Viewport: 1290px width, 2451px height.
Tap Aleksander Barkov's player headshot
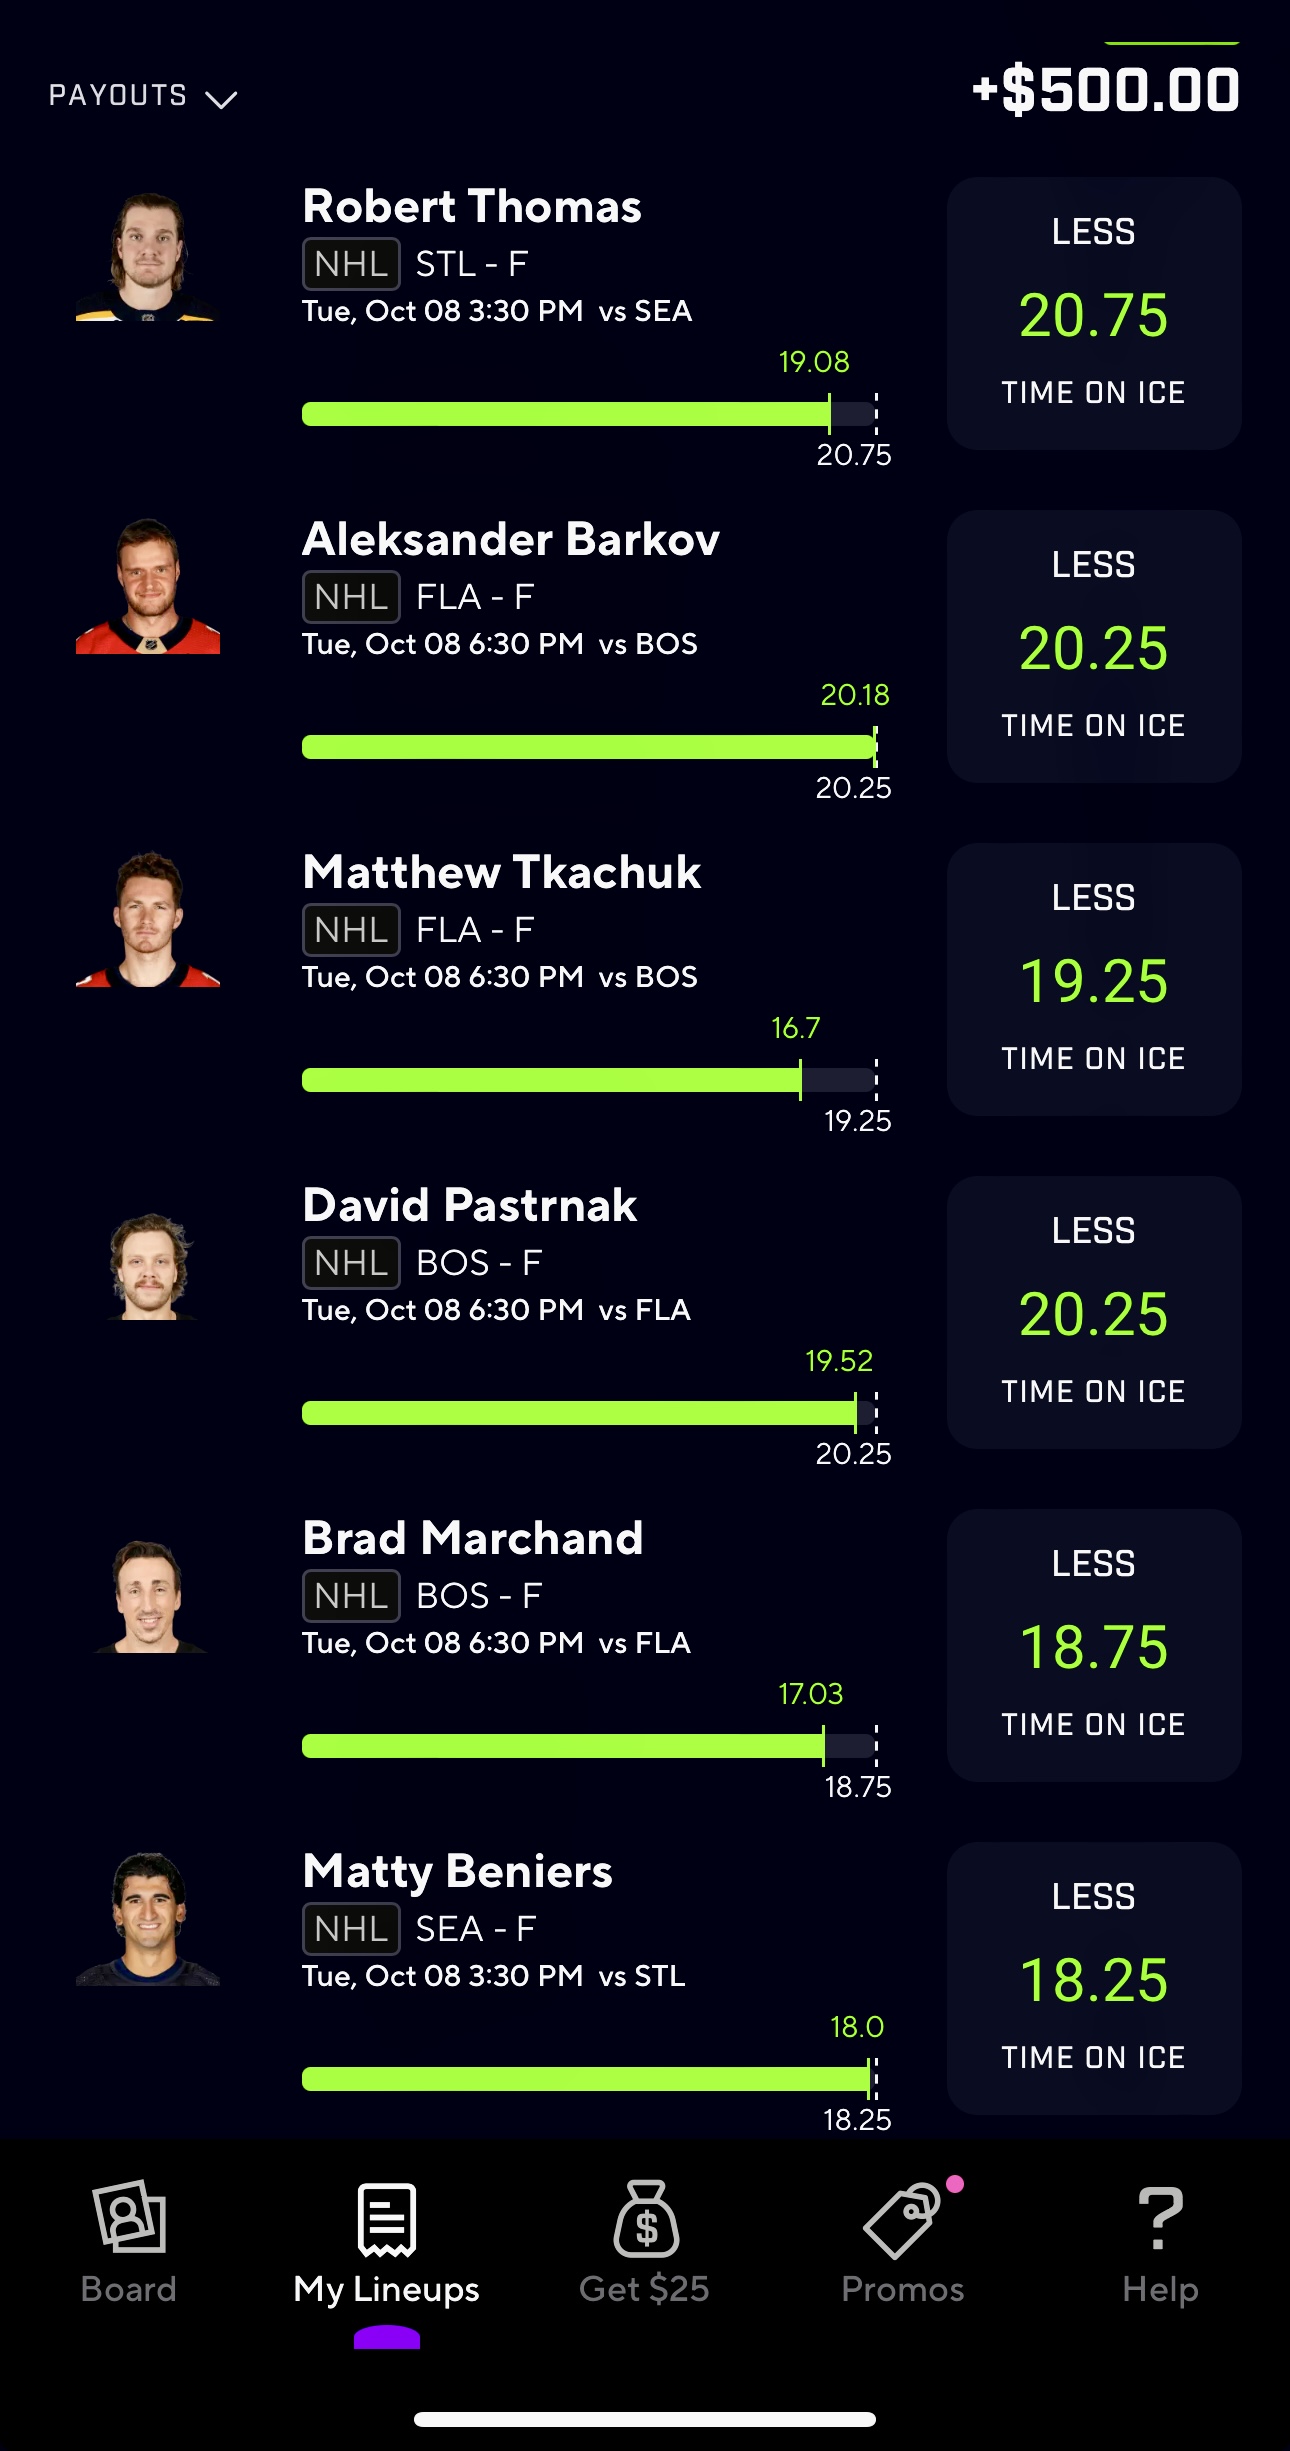[x=148, y=586]
